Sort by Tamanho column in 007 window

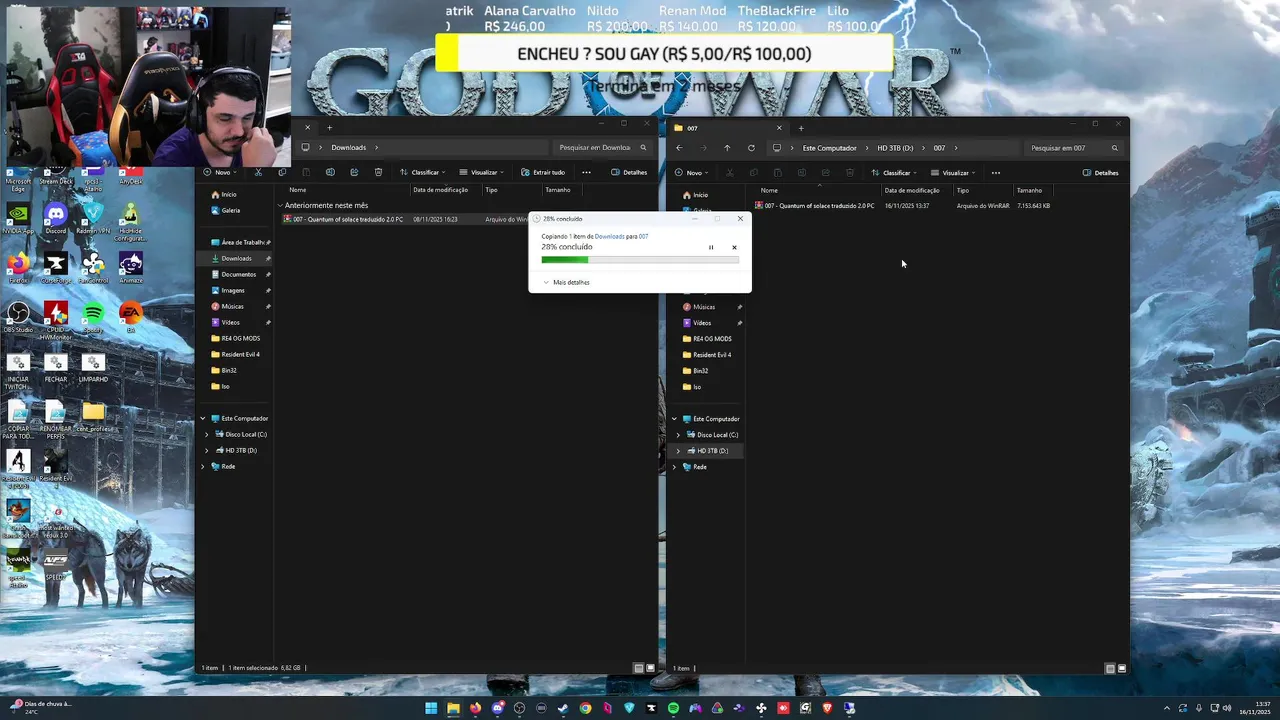[x=1029, y=190]
